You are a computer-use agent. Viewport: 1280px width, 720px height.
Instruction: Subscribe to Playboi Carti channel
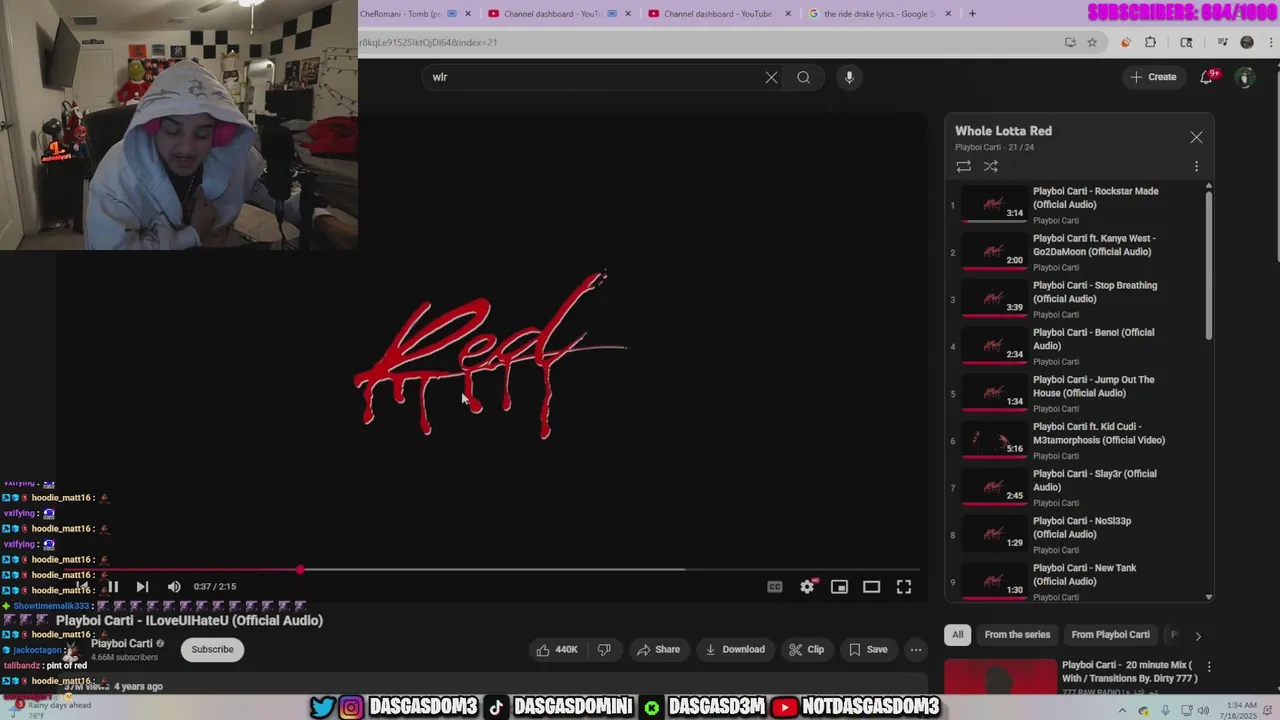tap(212, 649)
